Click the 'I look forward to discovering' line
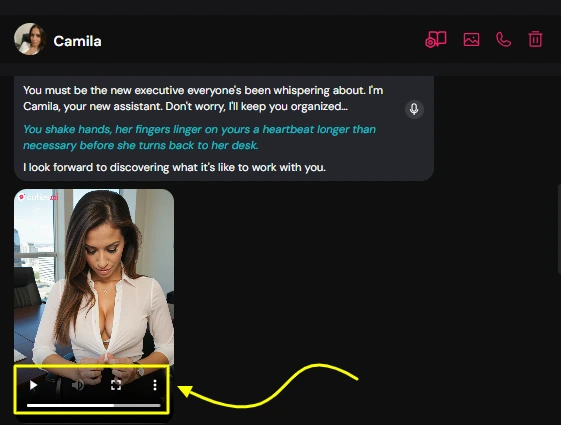 click(174, 167)
